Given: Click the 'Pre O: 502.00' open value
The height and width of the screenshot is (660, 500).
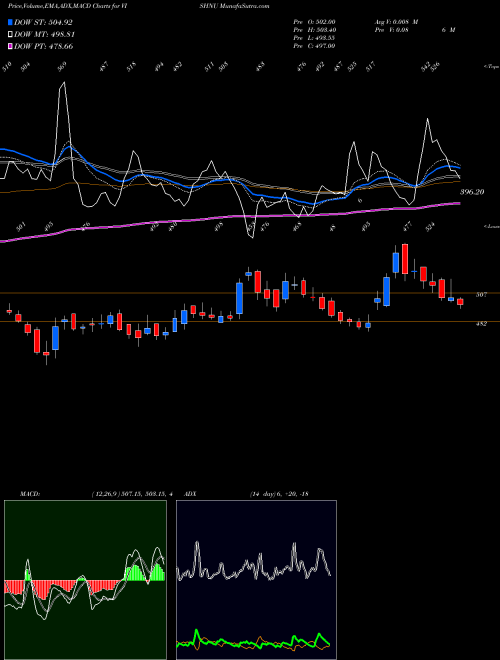Looking at the screenshot, I should 314,22.
